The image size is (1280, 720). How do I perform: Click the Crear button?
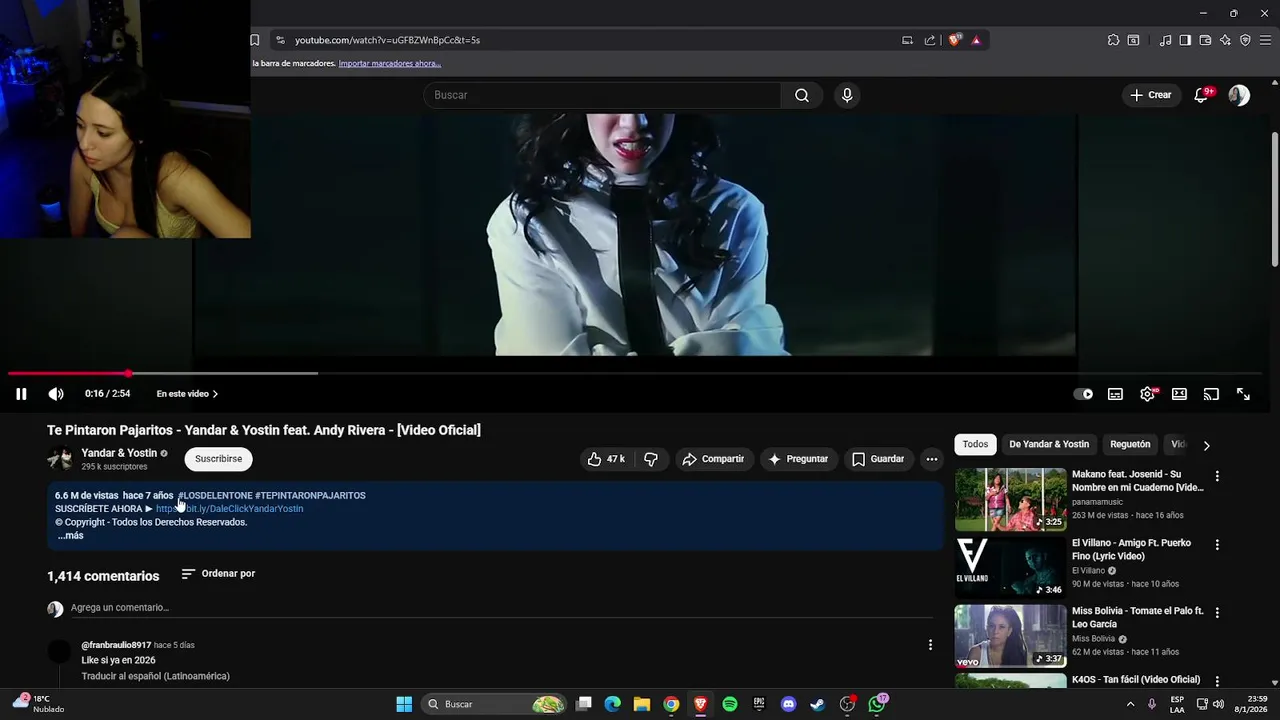click(x=1150, y=95)
